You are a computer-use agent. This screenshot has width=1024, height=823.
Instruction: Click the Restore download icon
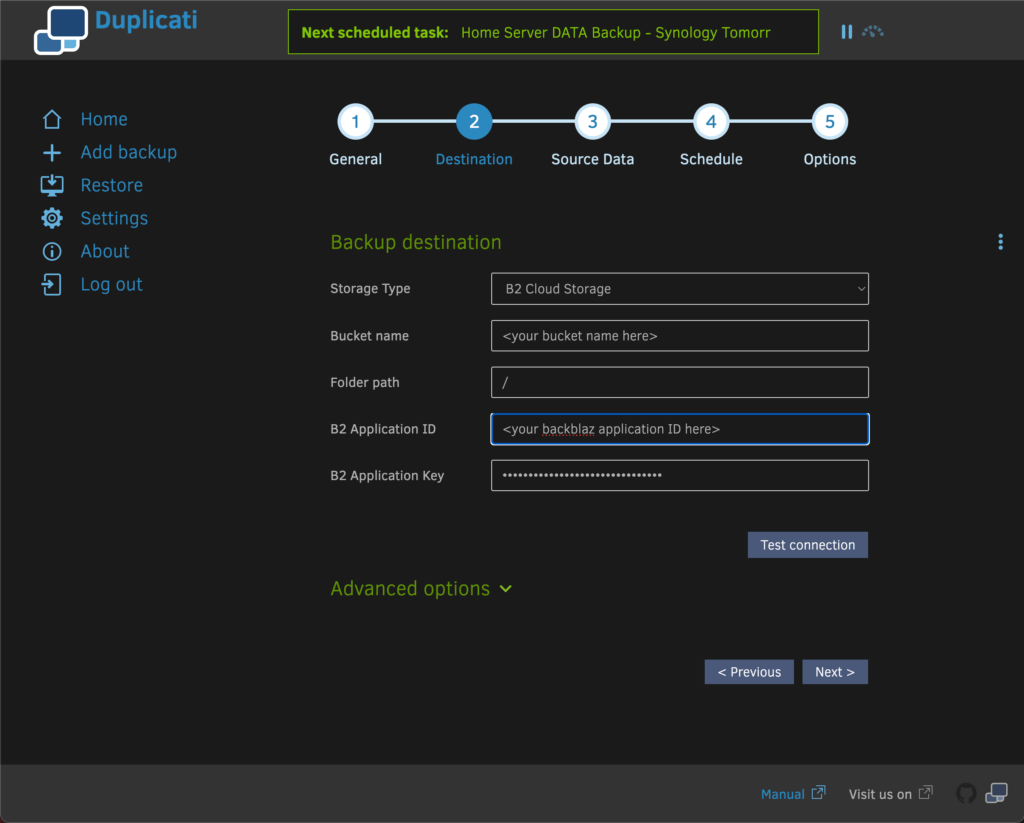point(52,186)
